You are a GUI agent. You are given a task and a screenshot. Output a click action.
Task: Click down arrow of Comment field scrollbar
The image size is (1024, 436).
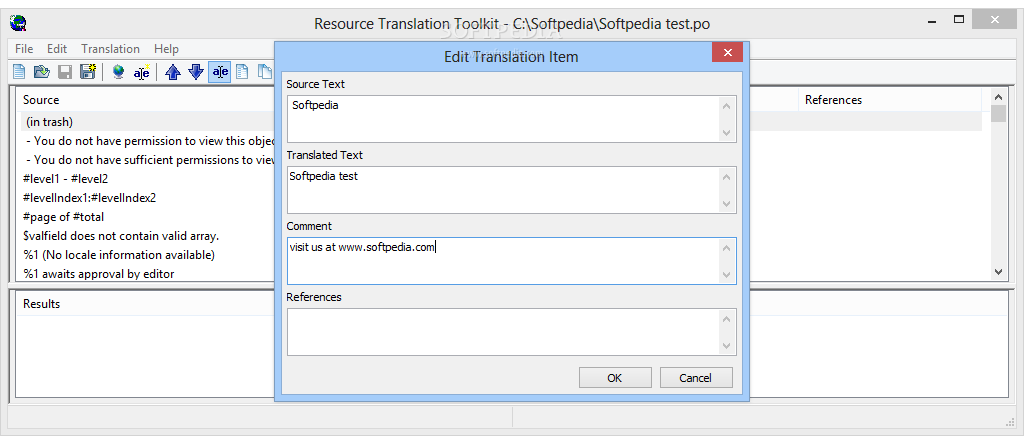point(727,275)
